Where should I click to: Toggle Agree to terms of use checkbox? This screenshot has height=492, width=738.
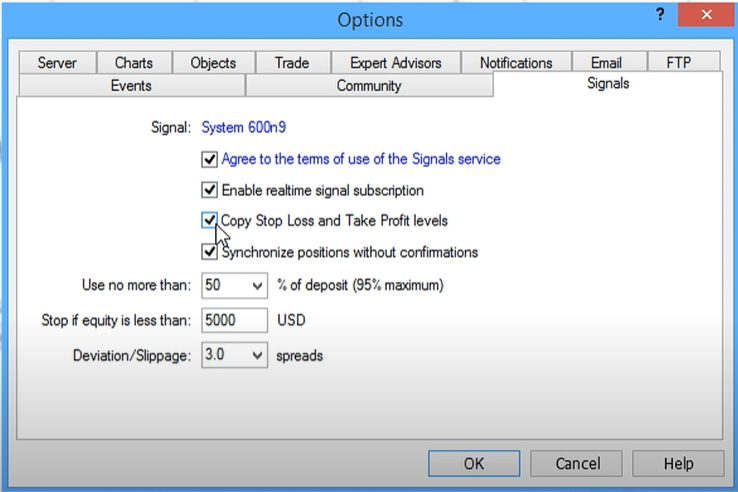[209, 159]
